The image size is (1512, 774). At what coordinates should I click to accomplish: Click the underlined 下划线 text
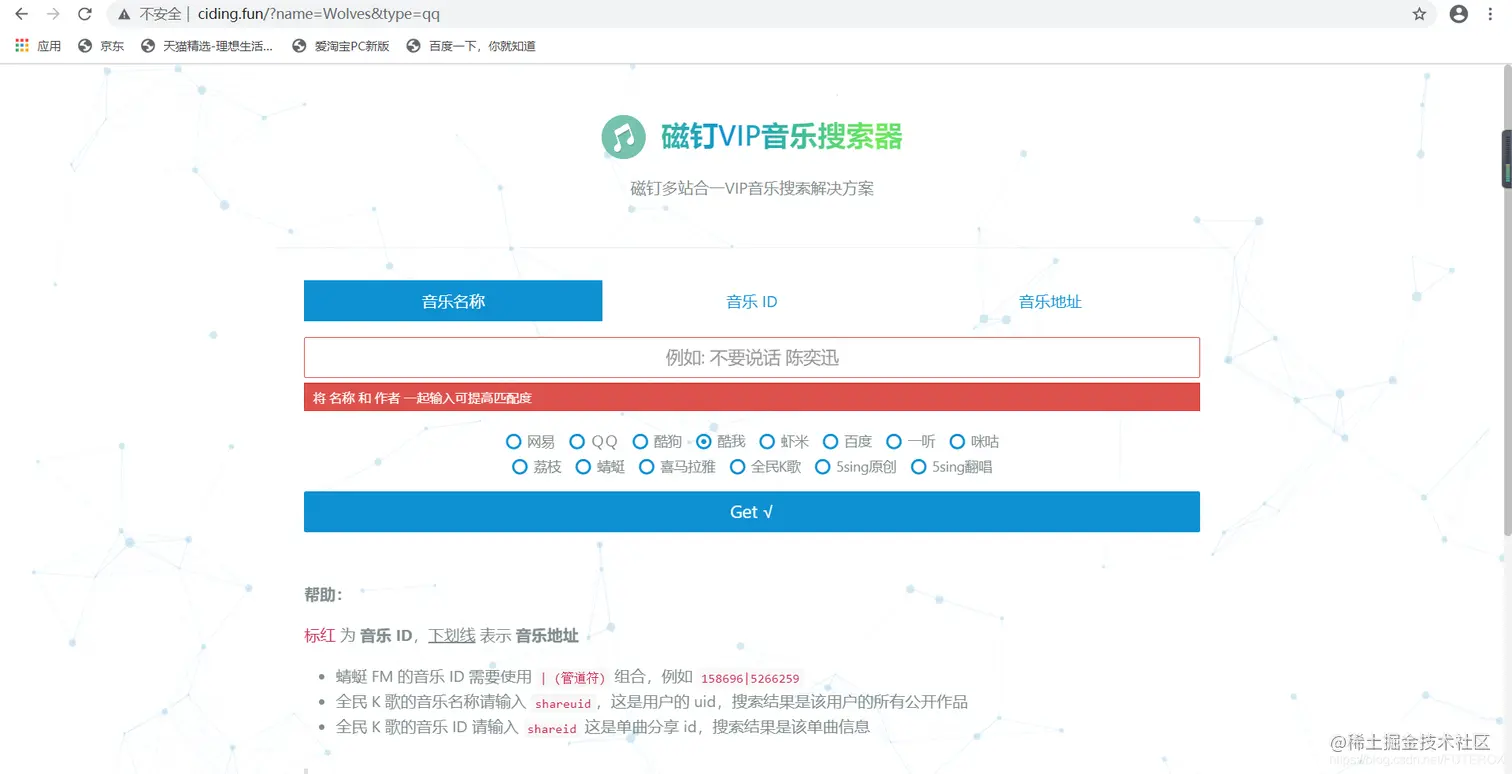tap(452, 636)
